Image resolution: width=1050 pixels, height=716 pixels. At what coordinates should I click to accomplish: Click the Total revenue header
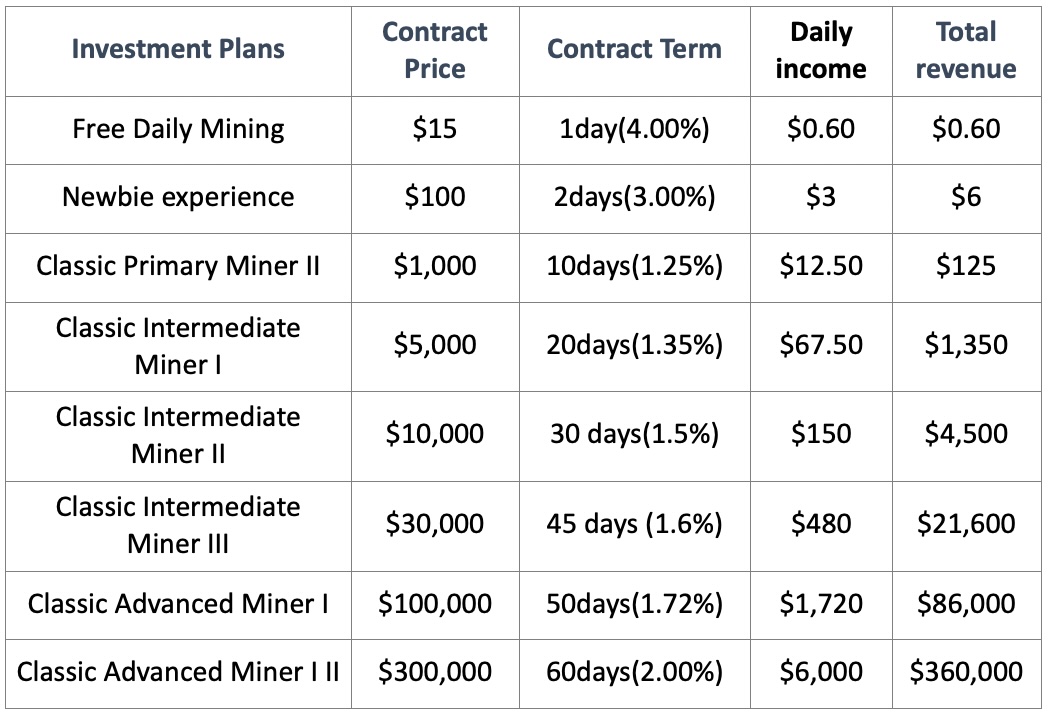[x=966, y=50]
